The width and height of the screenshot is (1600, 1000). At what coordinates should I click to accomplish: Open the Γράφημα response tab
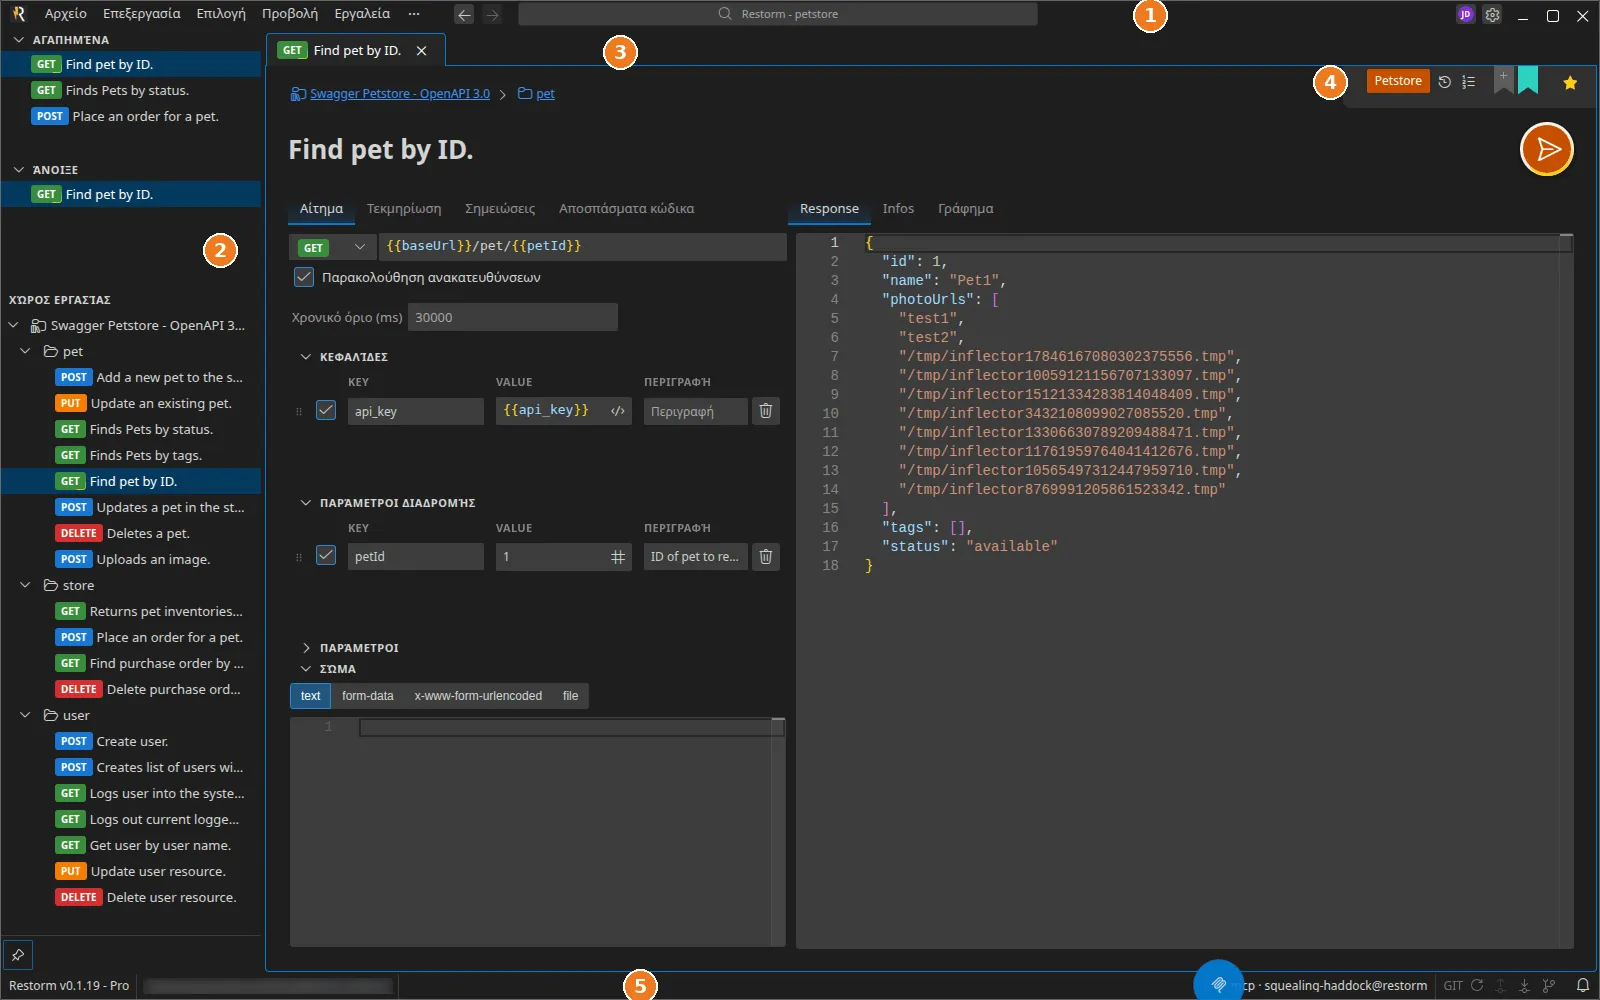965,209
